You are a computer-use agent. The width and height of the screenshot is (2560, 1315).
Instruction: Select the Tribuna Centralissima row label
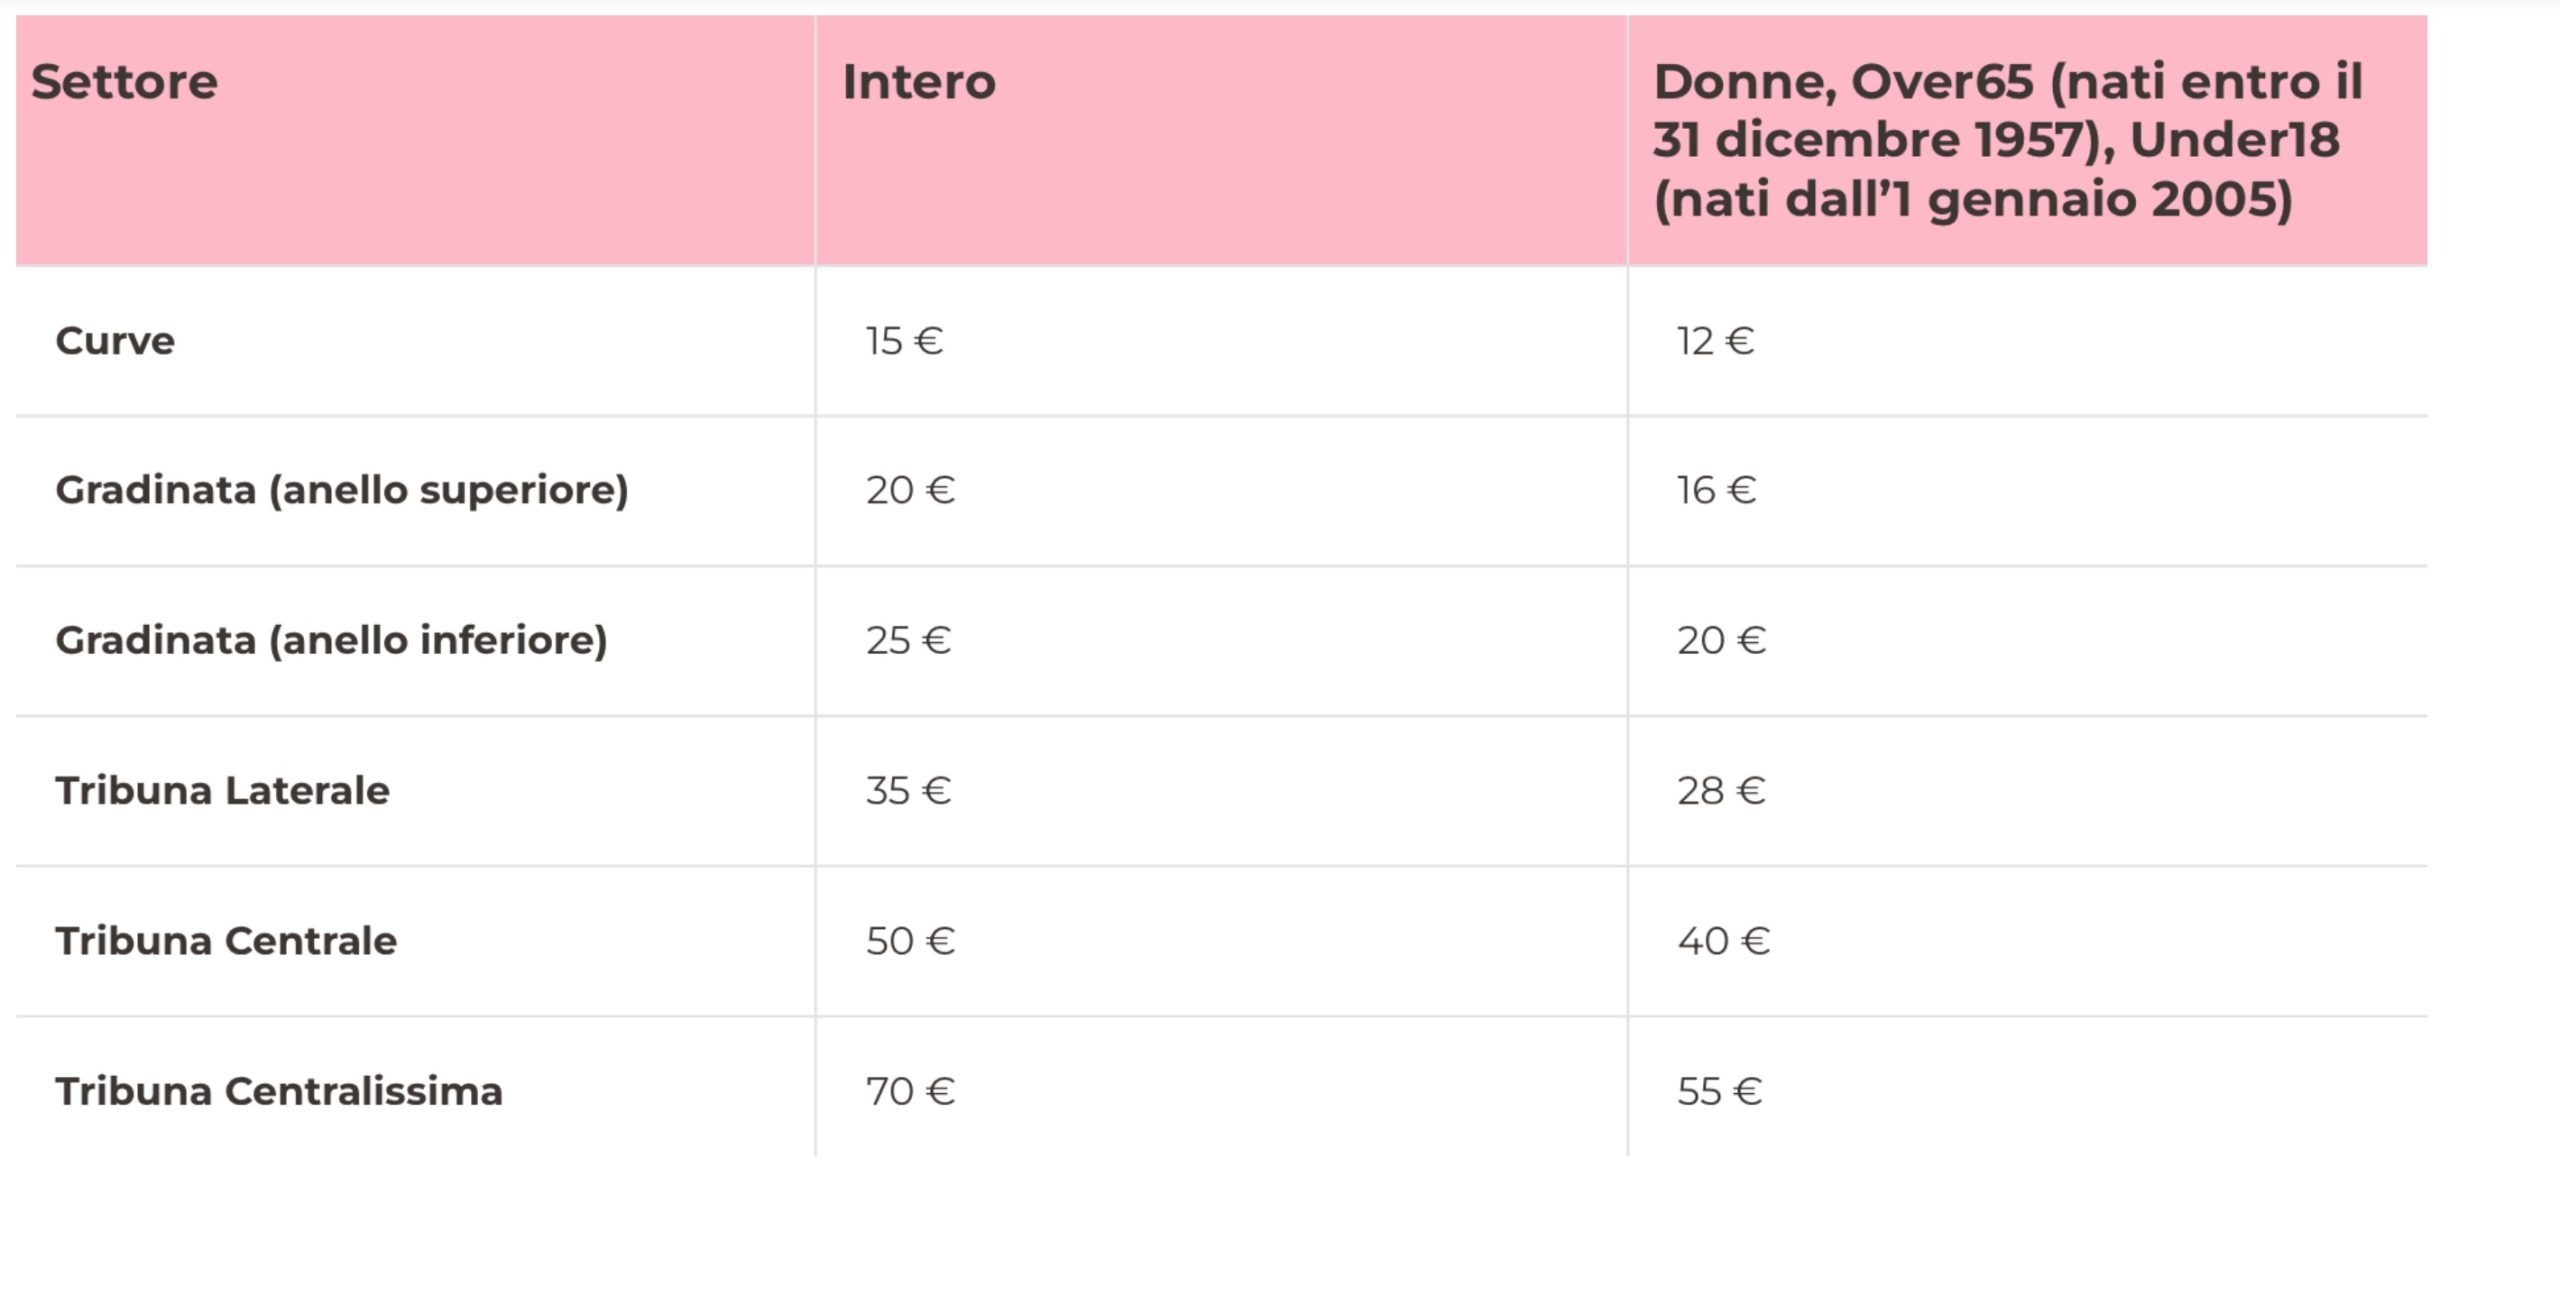point(279,1091)
